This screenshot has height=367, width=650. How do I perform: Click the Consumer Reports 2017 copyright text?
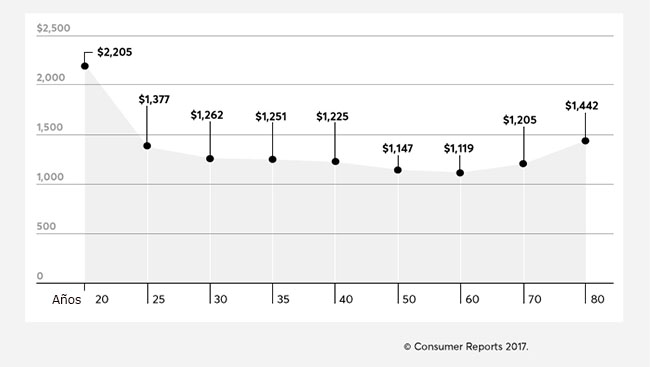click(x=466, y=347)
